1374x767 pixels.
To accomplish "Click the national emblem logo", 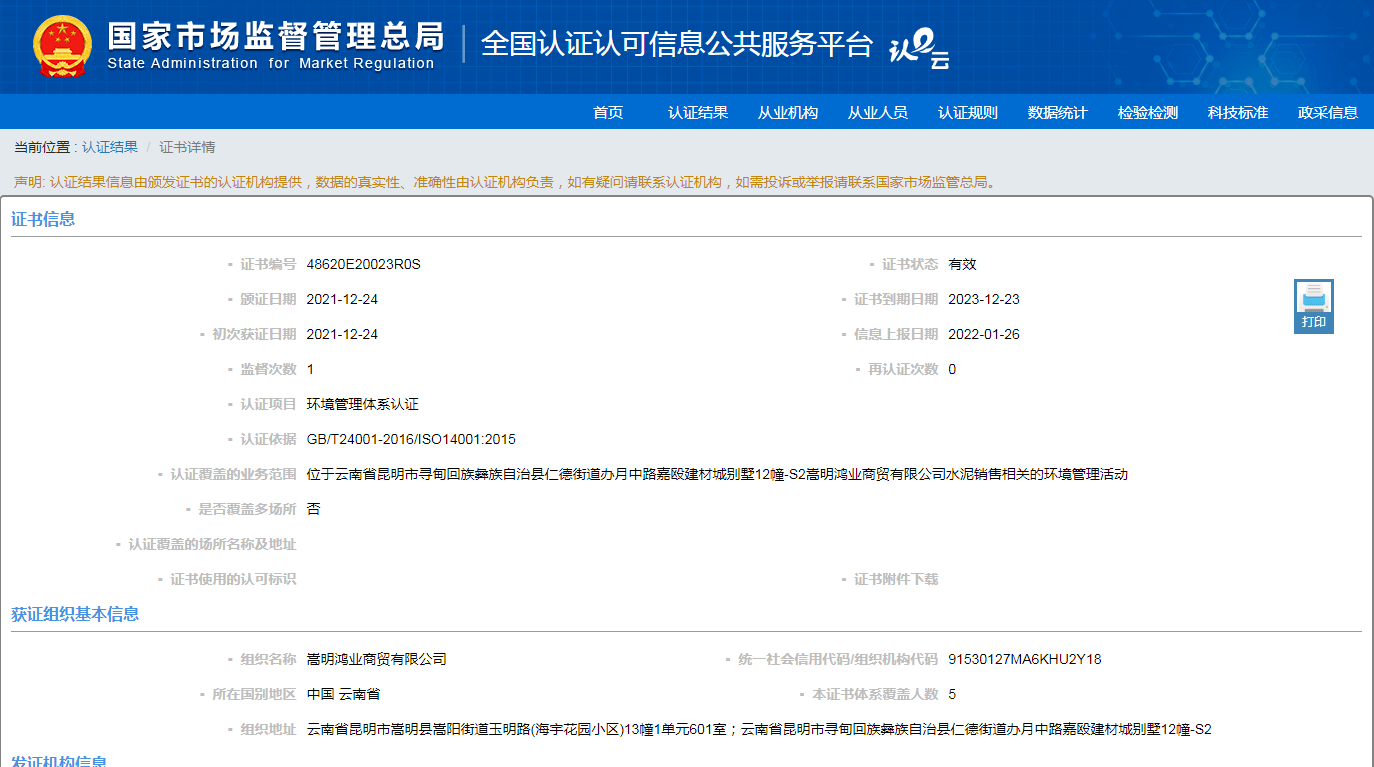I will [62, 47].
